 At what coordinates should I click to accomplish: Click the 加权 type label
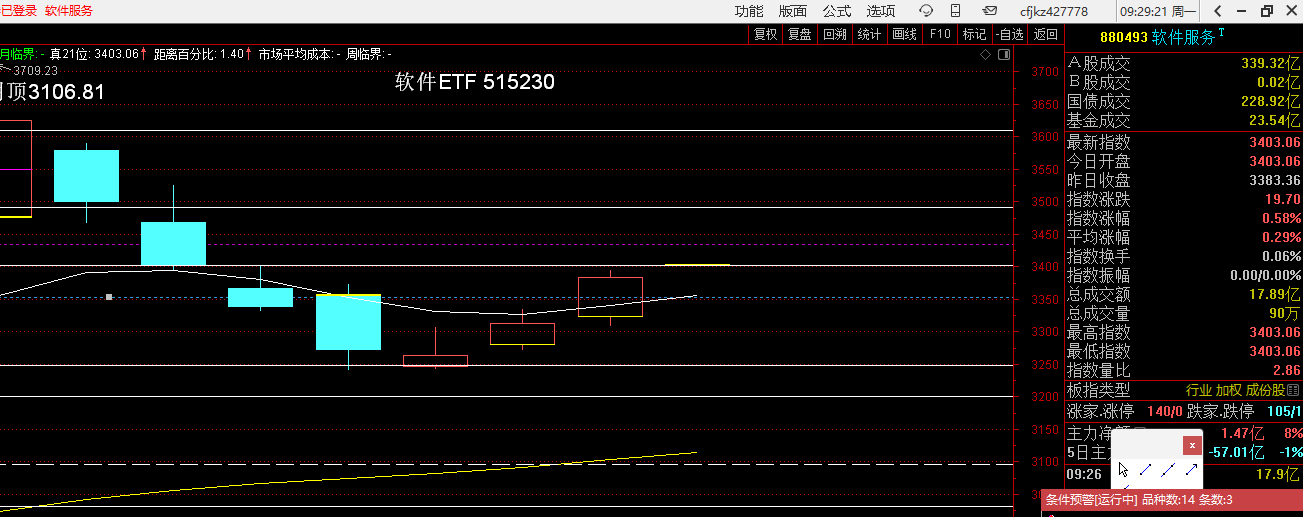(x=1229, y=390)
